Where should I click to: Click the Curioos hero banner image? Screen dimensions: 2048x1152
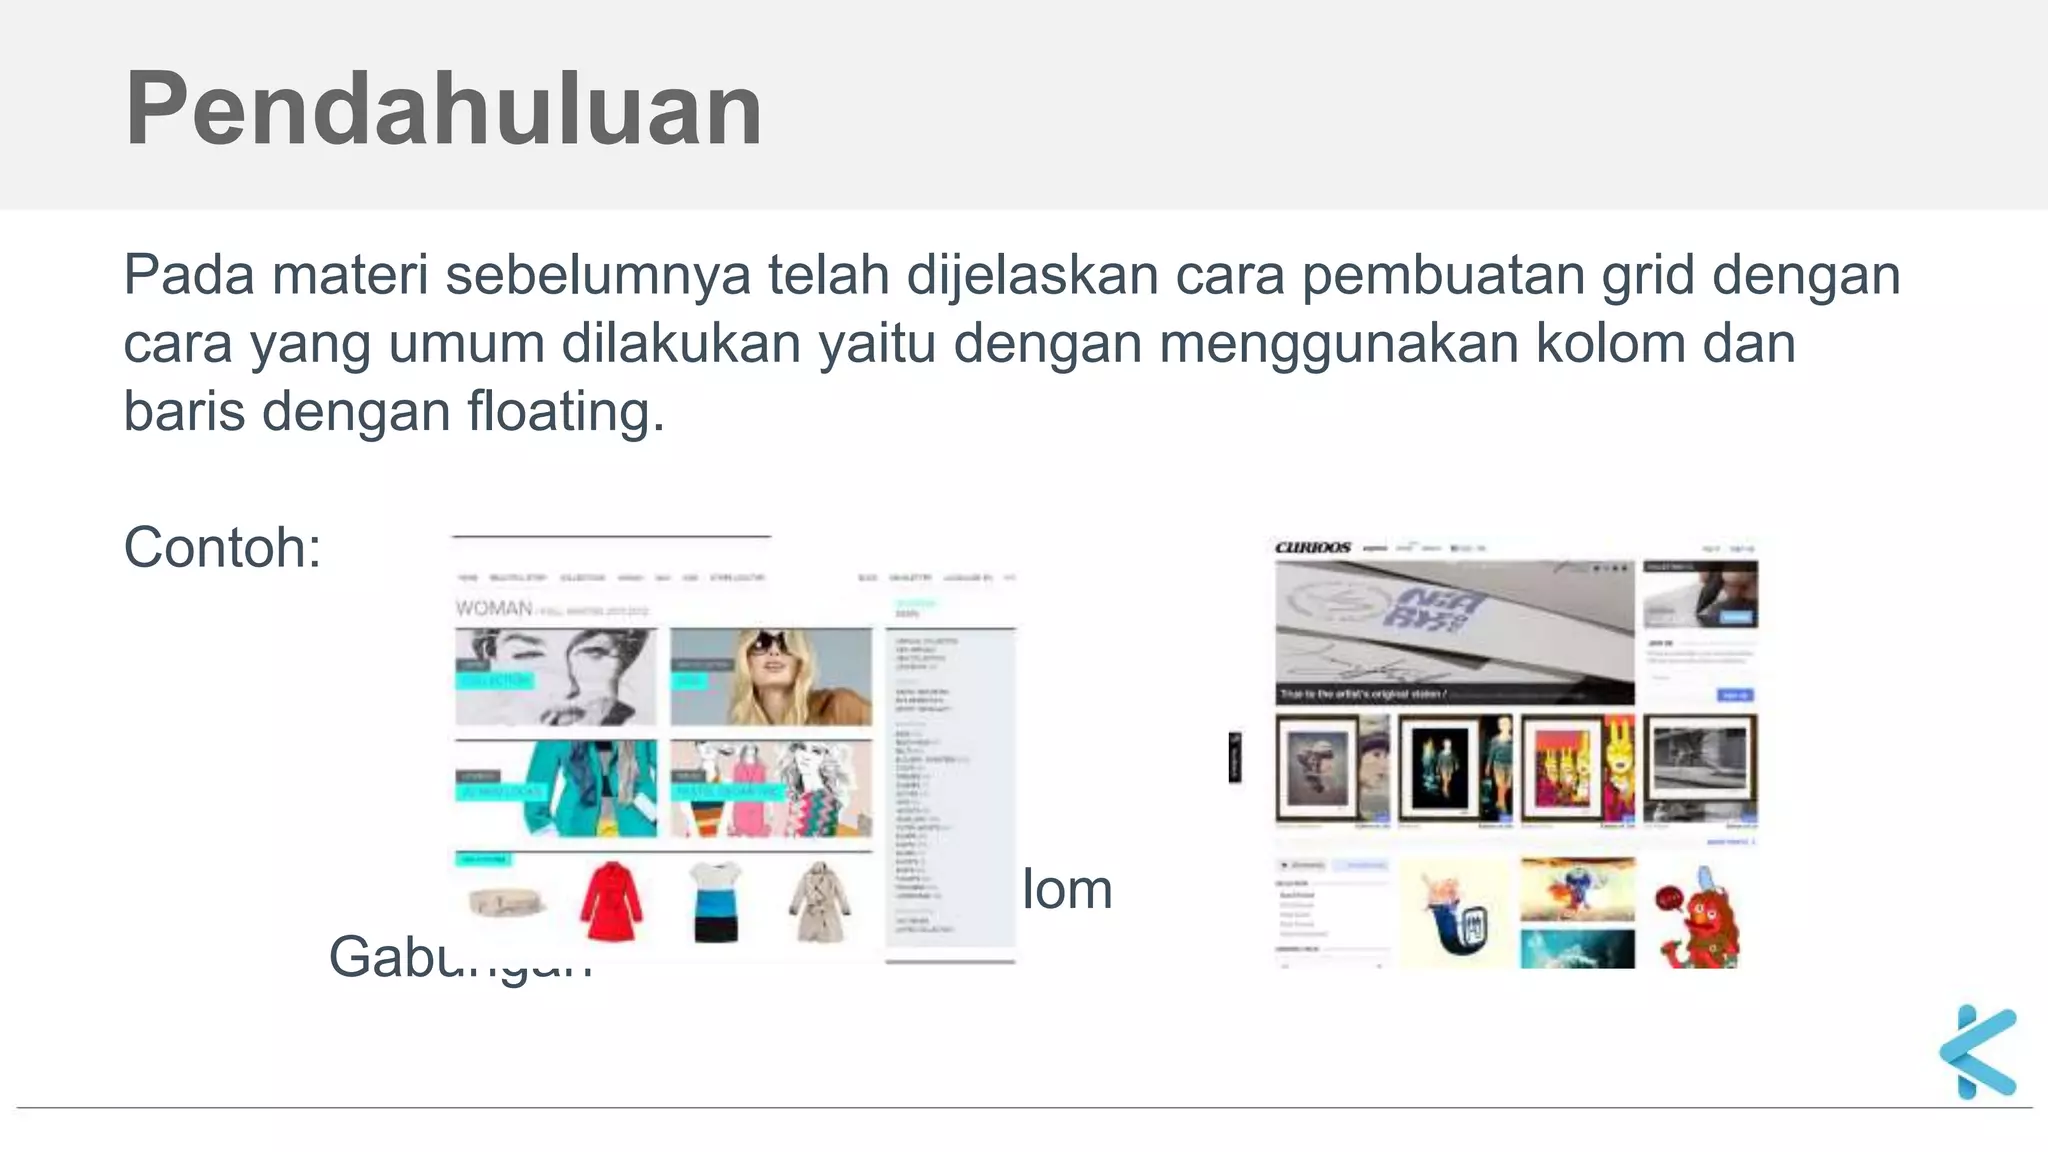[x=1454, y=633]
